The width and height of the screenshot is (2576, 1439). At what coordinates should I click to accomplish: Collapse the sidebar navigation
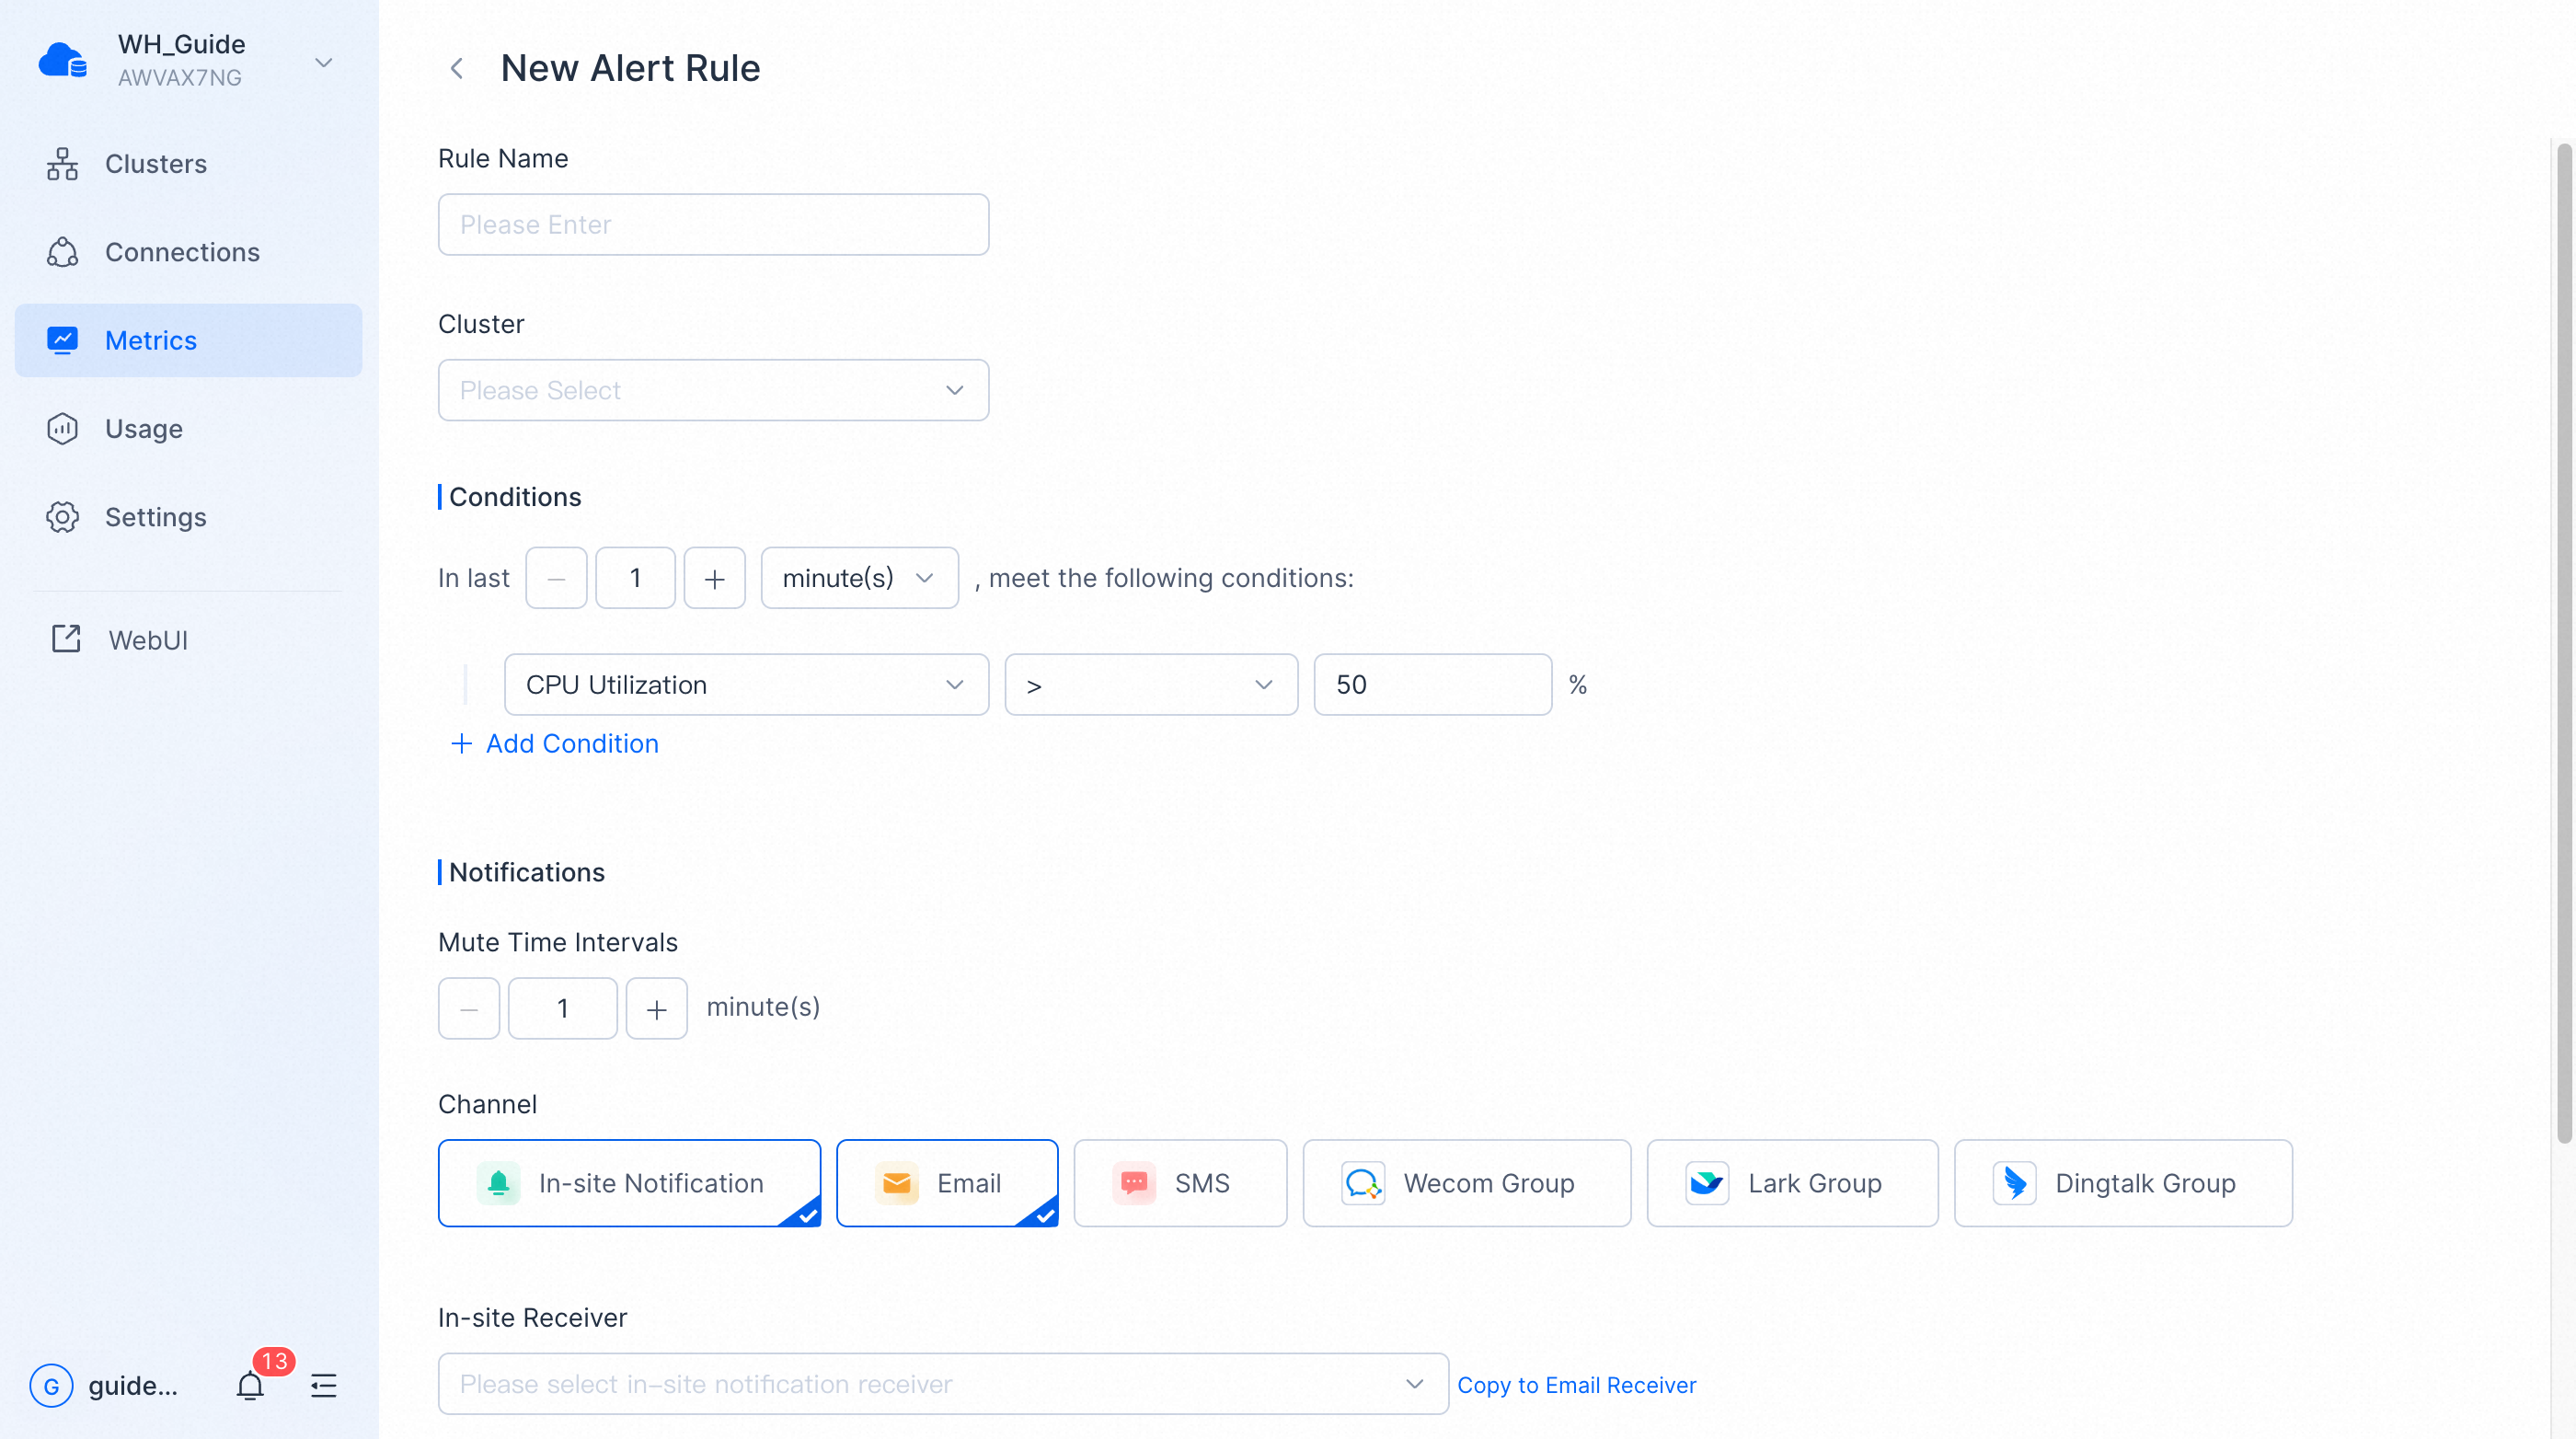click(x=322, y=1386)
